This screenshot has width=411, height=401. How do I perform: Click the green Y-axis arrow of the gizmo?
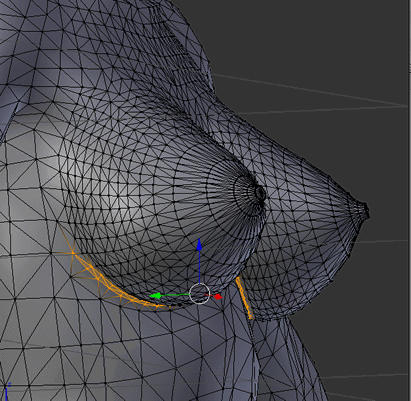coord(156,296)
